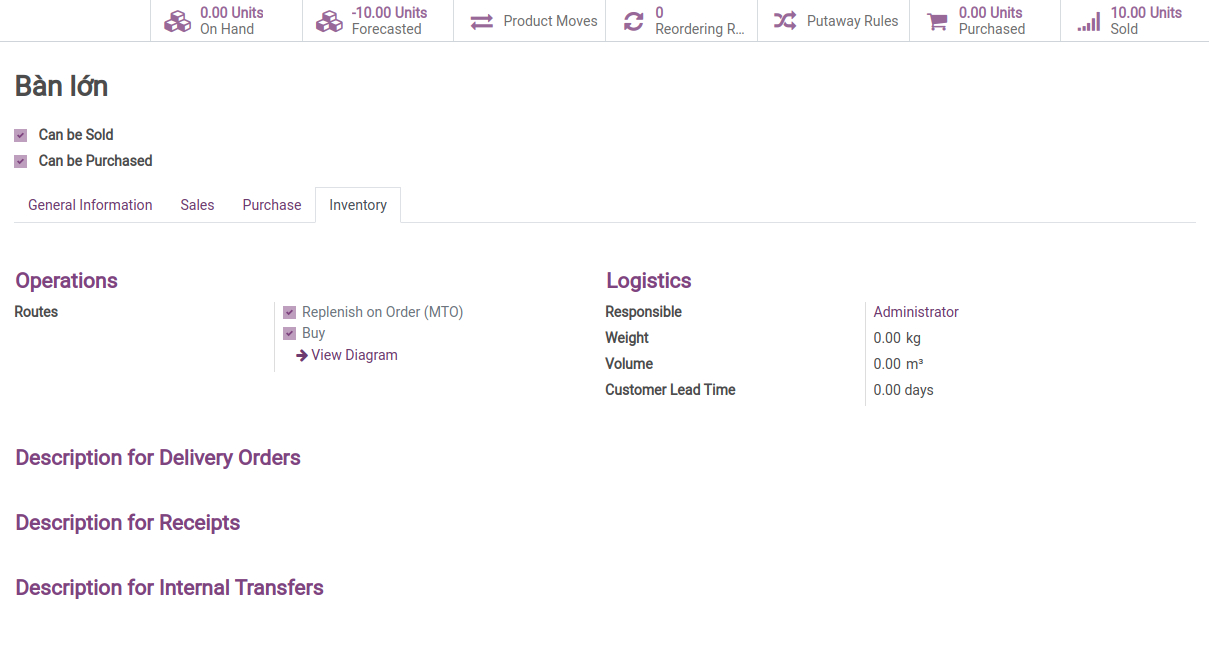Click the Weight value 0.00 kg
Viewport: 1209px width, 657px height.
(897, 338)
